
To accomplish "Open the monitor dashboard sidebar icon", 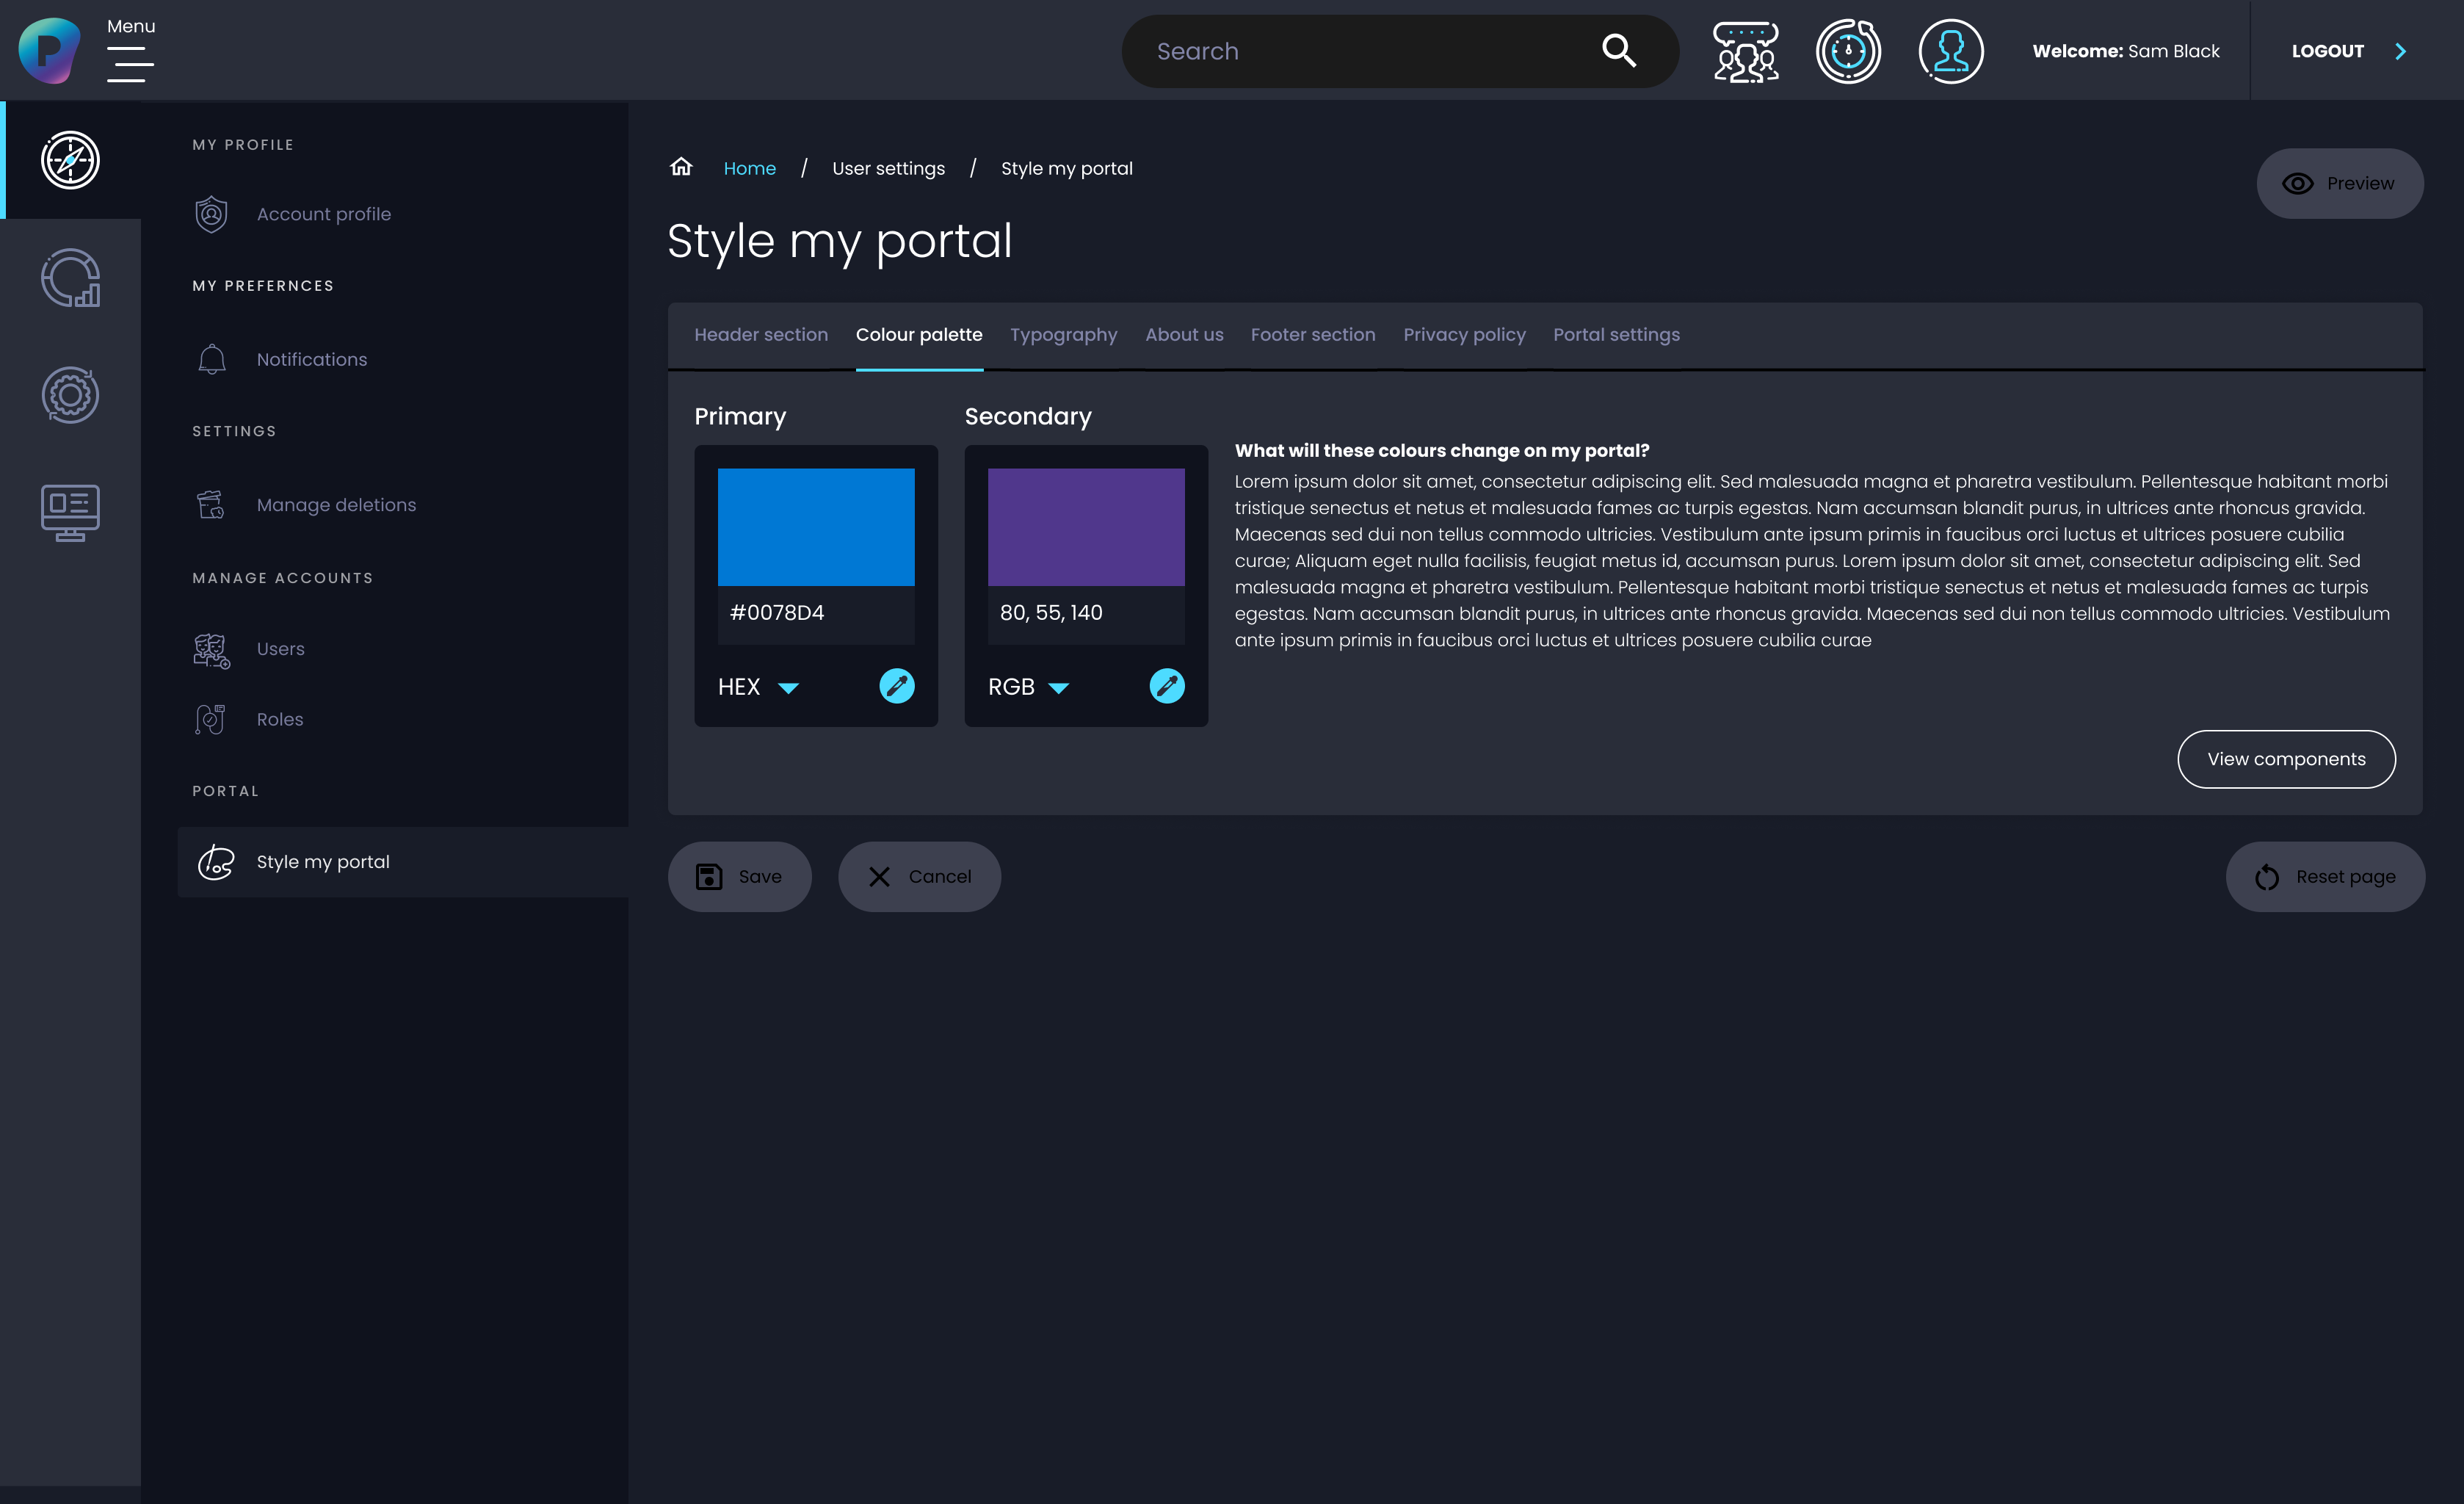I will 70,512.
